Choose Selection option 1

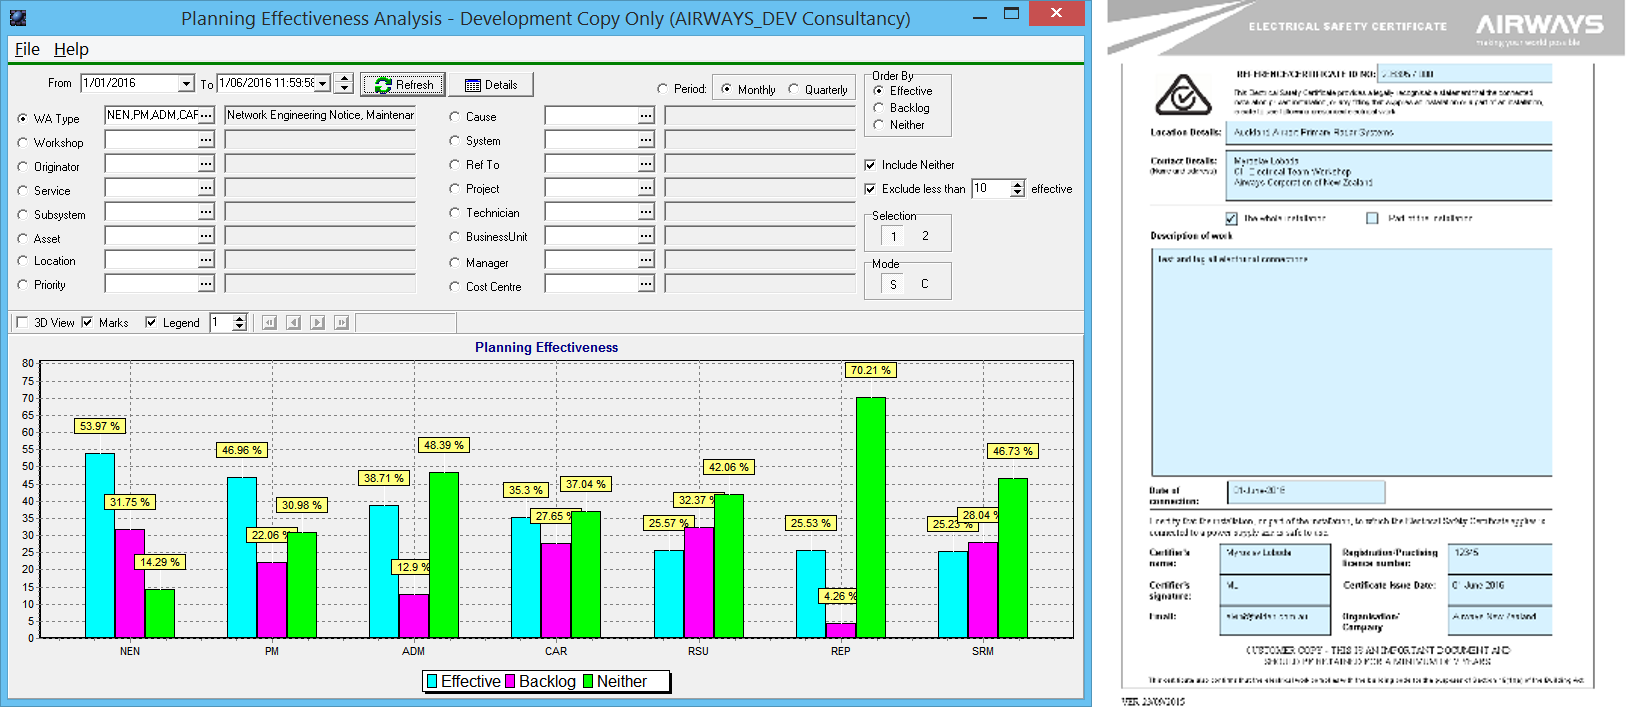894,236
